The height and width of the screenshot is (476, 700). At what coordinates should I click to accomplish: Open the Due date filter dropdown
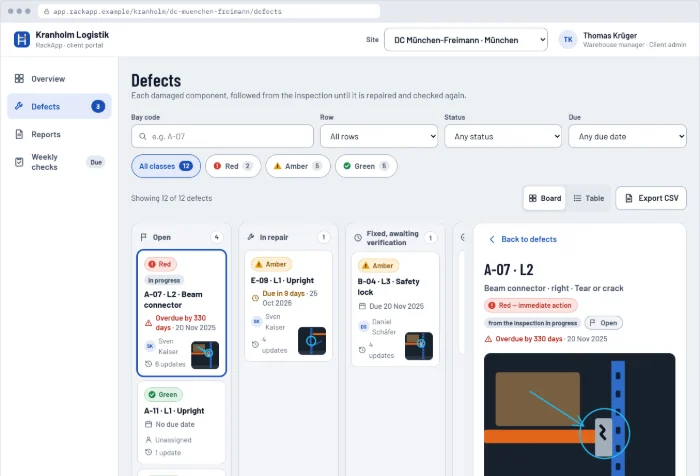pos(627,136)
